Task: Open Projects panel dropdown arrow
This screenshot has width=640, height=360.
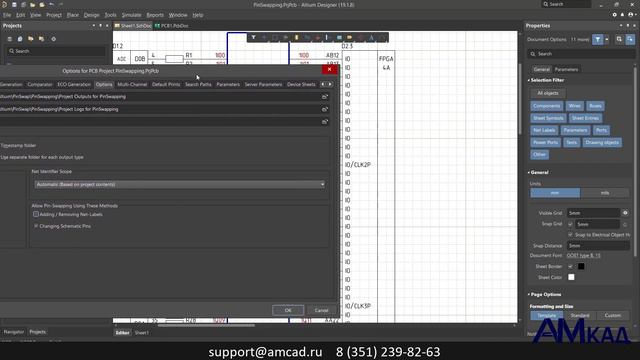Action: pos(94,26)
